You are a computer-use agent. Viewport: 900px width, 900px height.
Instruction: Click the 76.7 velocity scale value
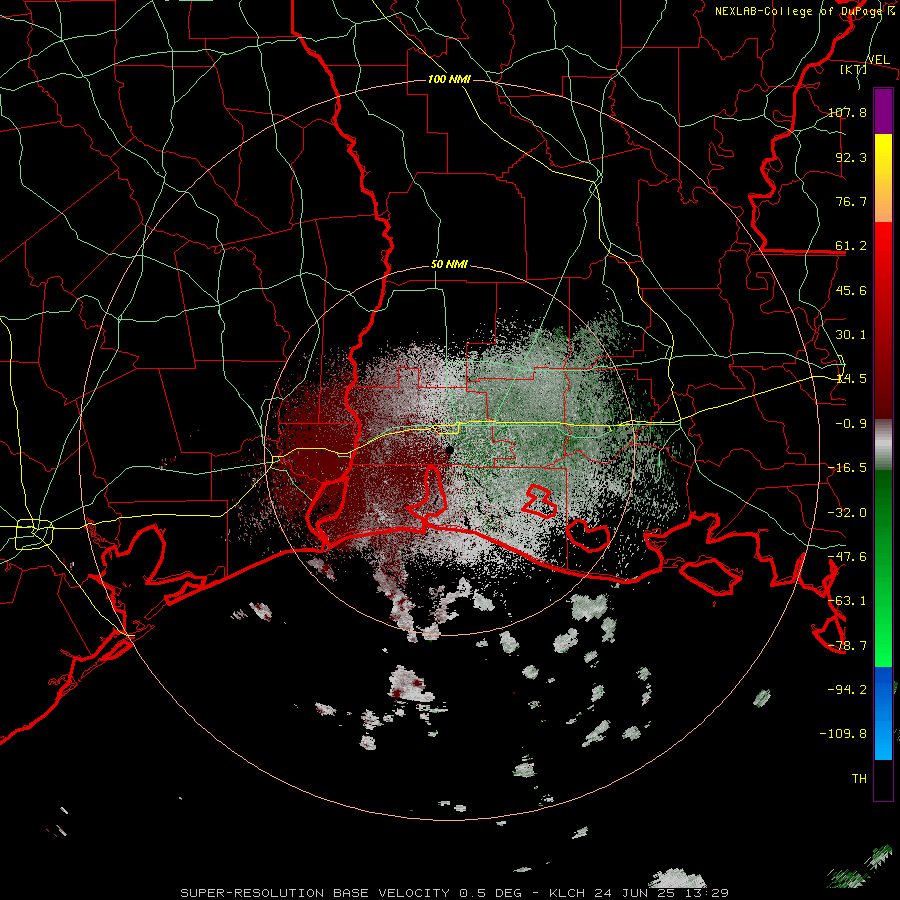(851, 201)
